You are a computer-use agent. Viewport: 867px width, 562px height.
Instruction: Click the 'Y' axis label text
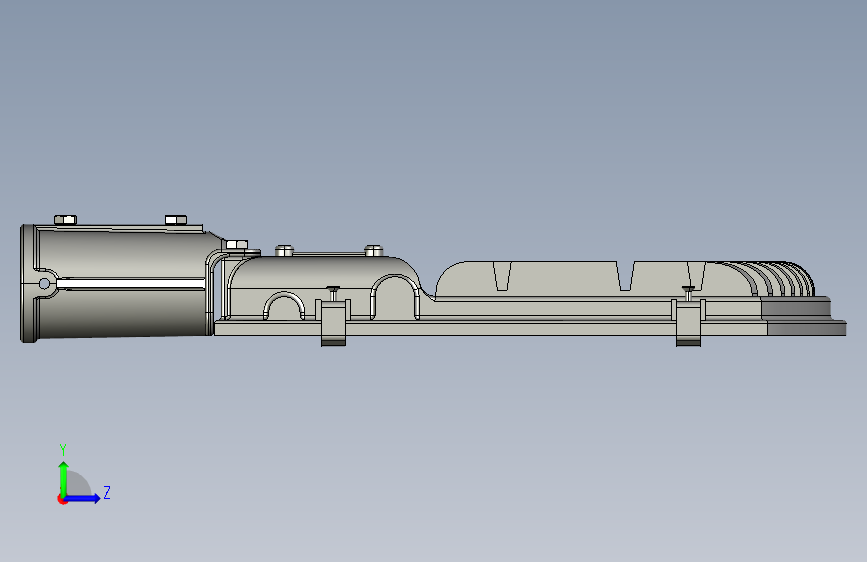coord(63,450)
